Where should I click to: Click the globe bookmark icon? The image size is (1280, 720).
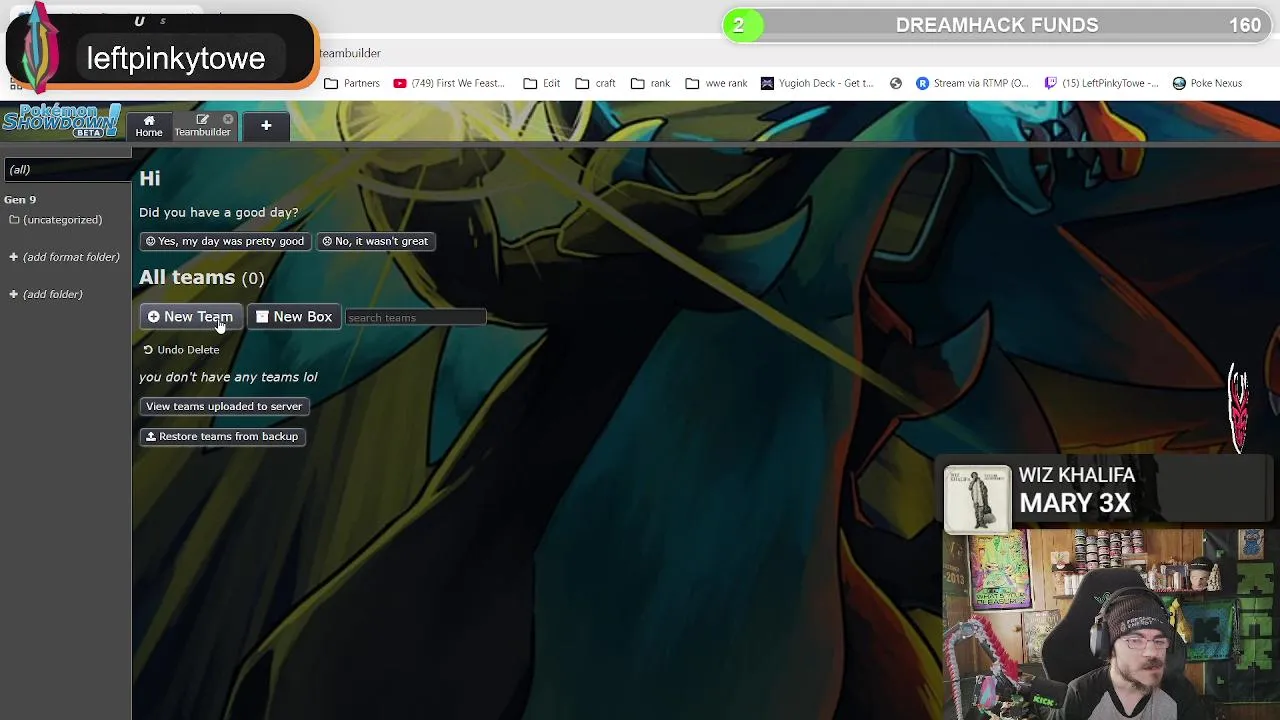(896, 83)
